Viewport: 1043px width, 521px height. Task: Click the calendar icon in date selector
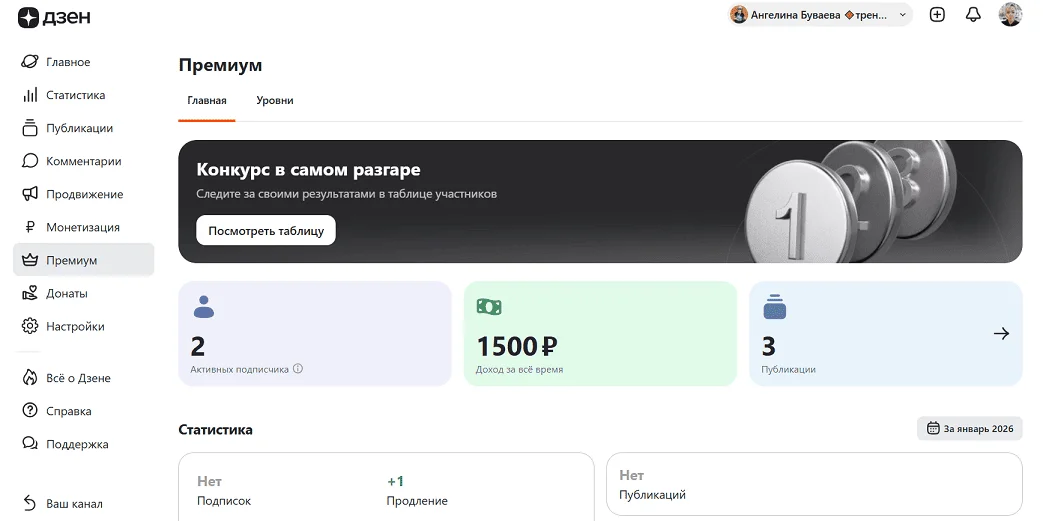[x=933, y=429]
